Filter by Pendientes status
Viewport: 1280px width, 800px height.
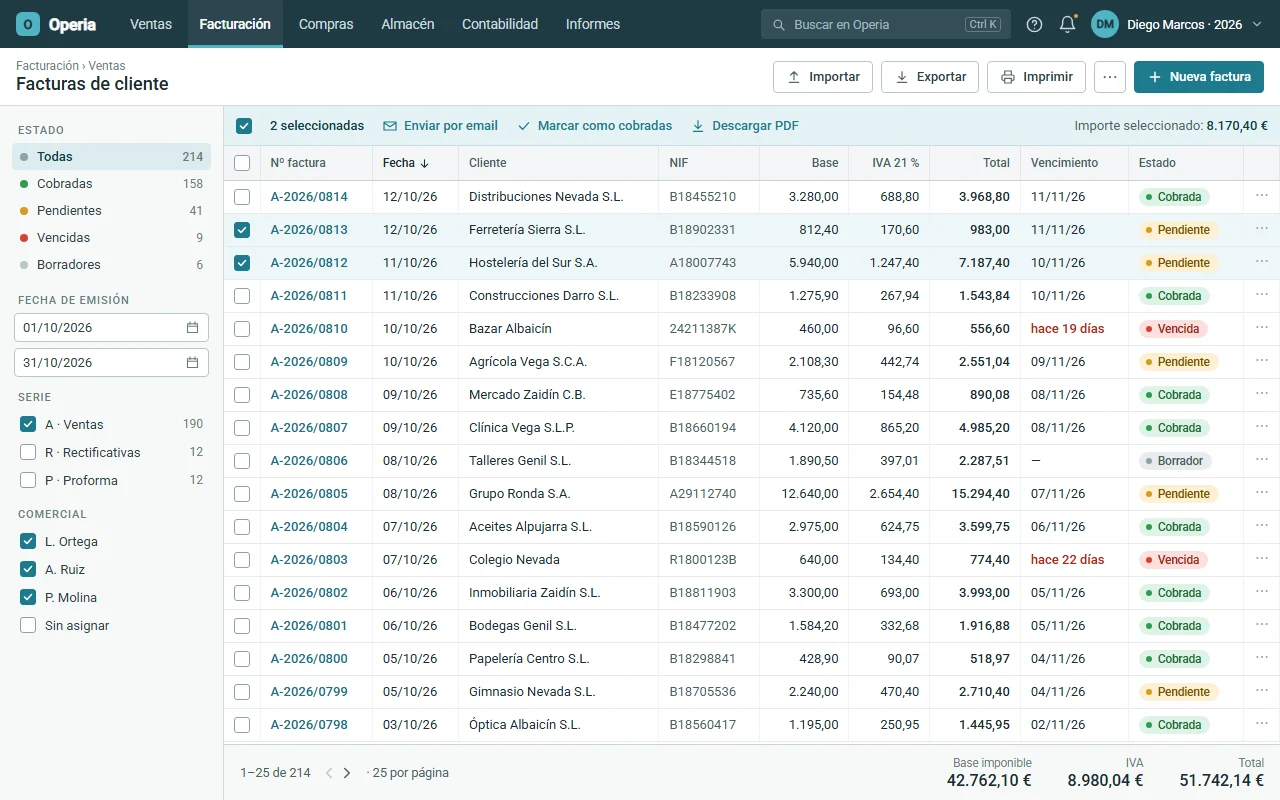112,211
